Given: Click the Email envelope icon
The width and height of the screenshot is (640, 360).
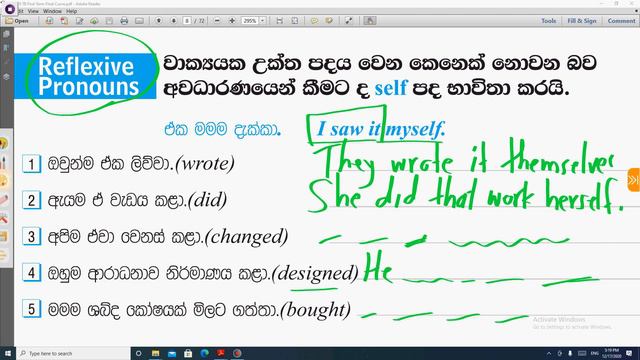Looking at the screenshot, I should click(x=139, y=21).
